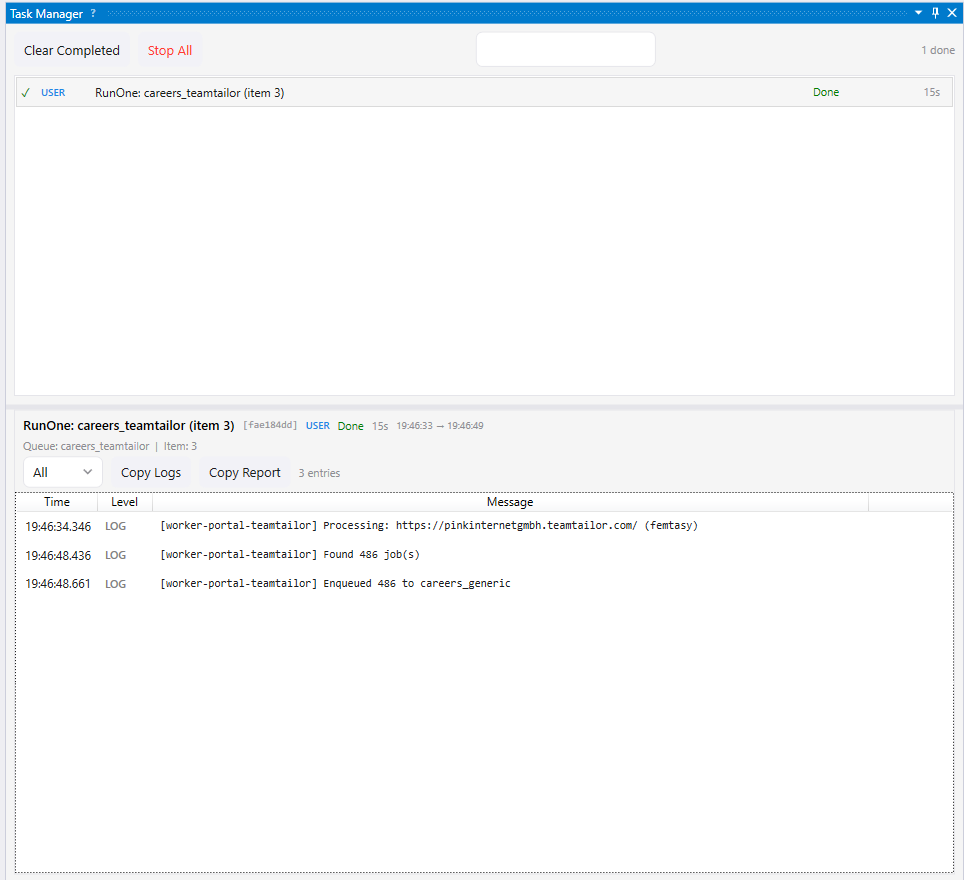Click the green checkmark on the RunOne task
This screenshot has width=964, height=880.
pyautogui.click(x=25, y=93)
